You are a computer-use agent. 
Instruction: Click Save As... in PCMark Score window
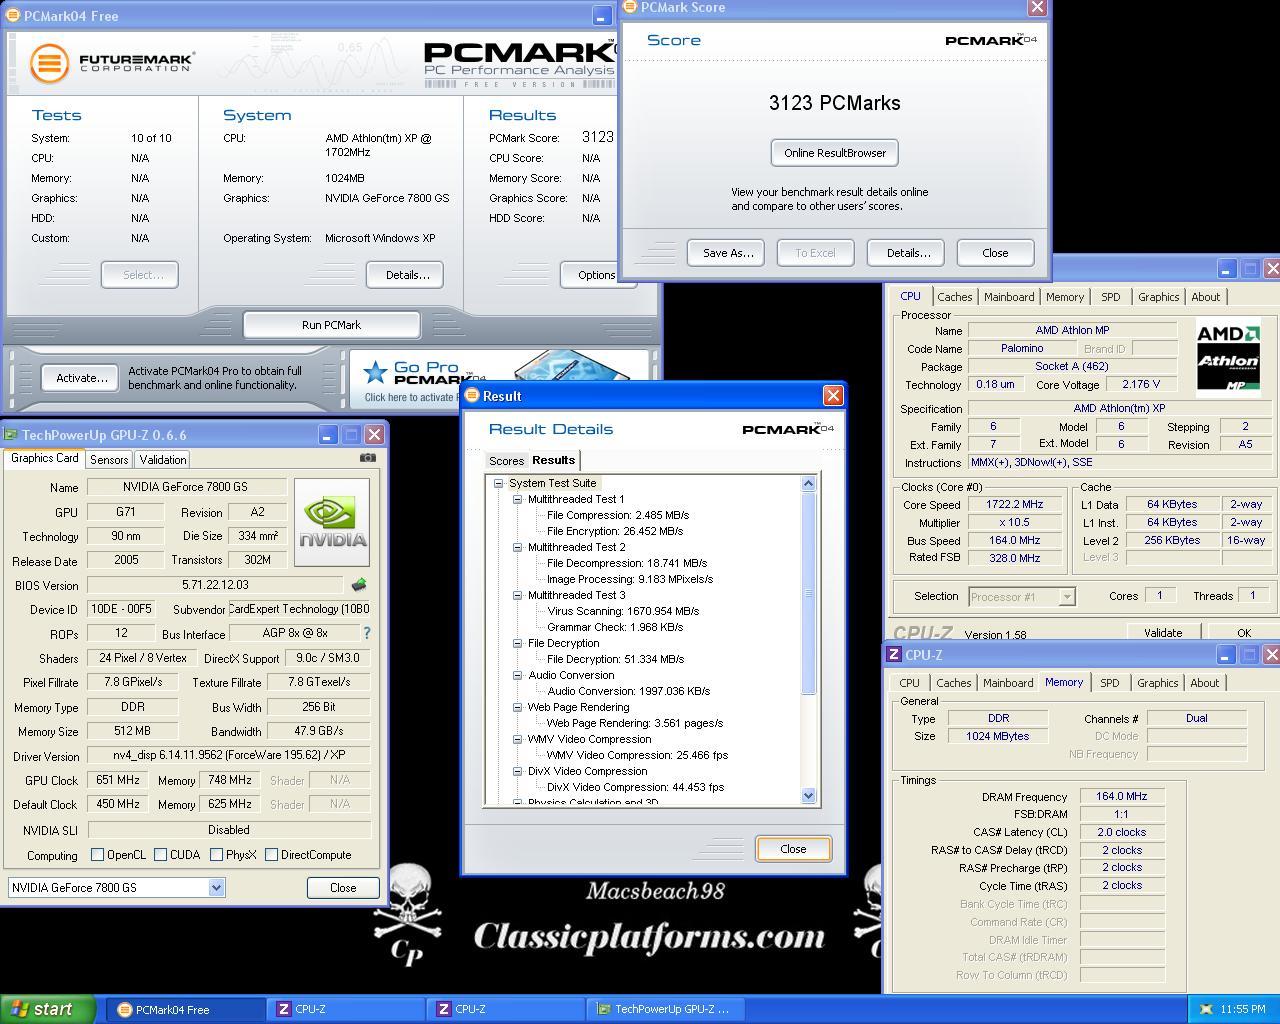pos(727,253)
